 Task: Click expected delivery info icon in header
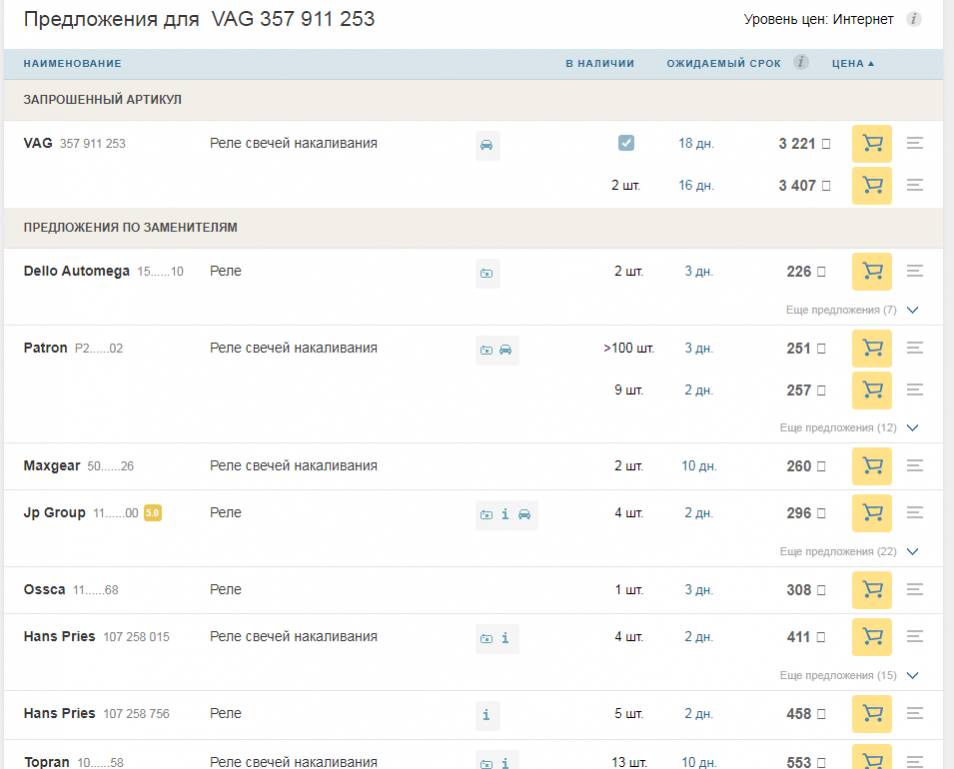click(801, 63)
